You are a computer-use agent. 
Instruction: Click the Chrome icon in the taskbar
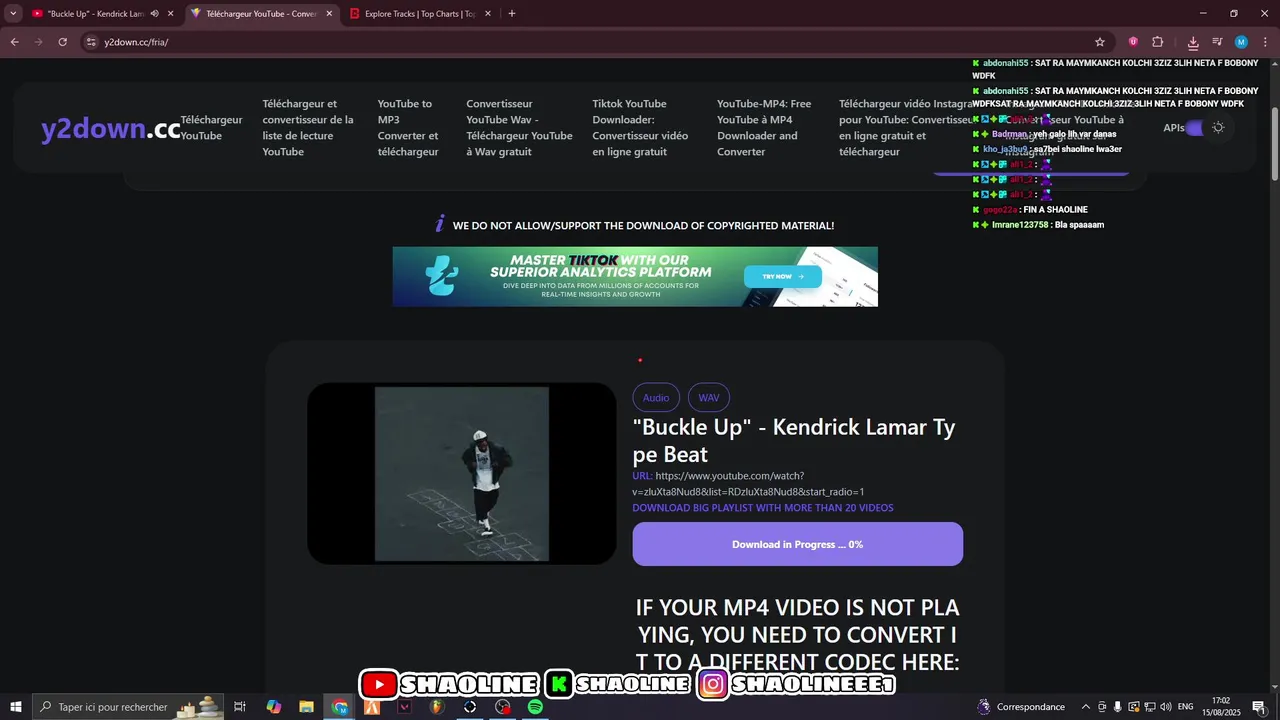[340, 707]
